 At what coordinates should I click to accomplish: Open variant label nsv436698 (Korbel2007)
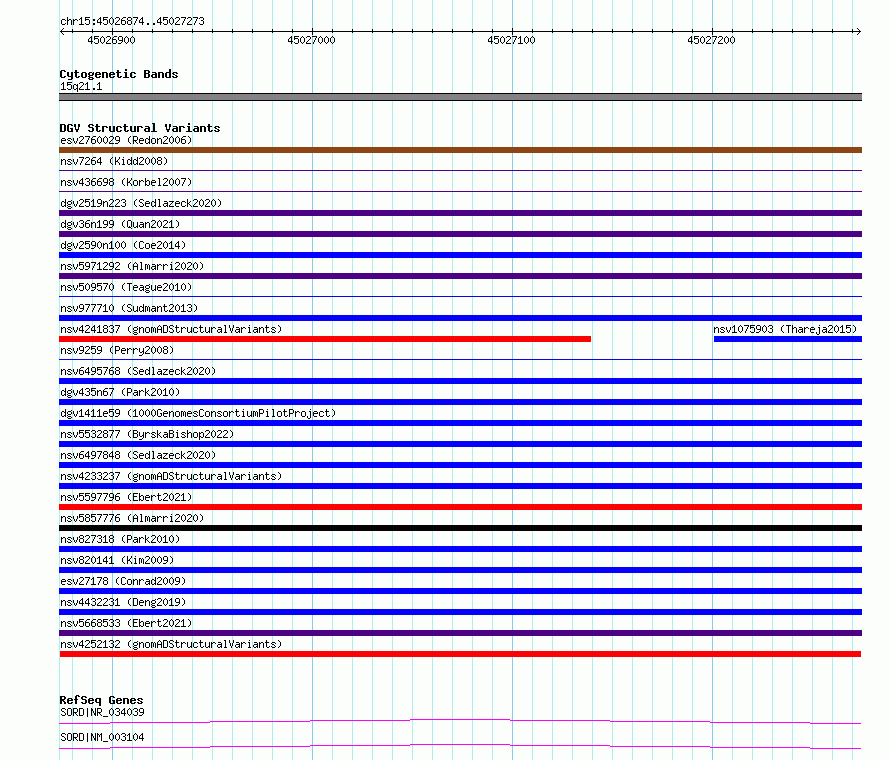126,182
